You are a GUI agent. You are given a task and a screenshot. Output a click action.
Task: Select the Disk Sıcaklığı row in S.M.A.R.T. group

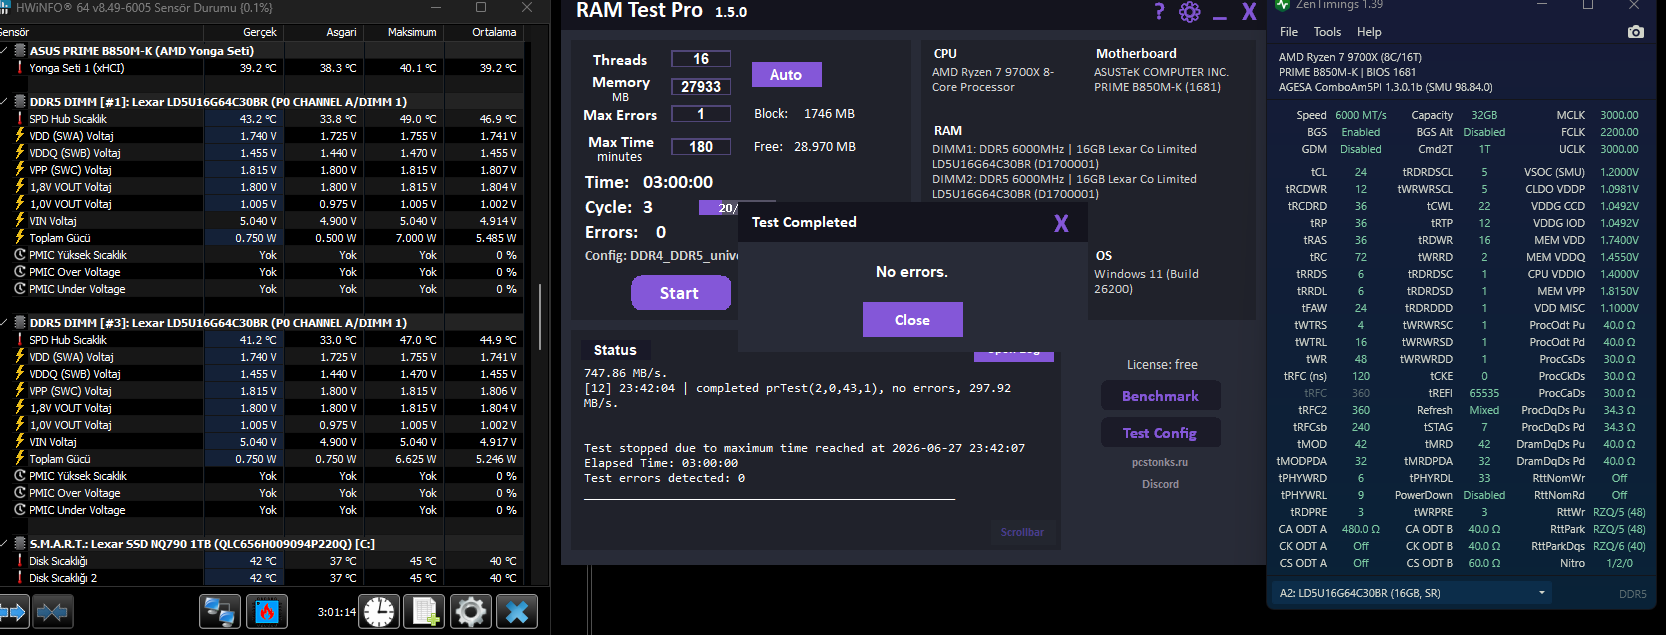click(x=262, y=561)
